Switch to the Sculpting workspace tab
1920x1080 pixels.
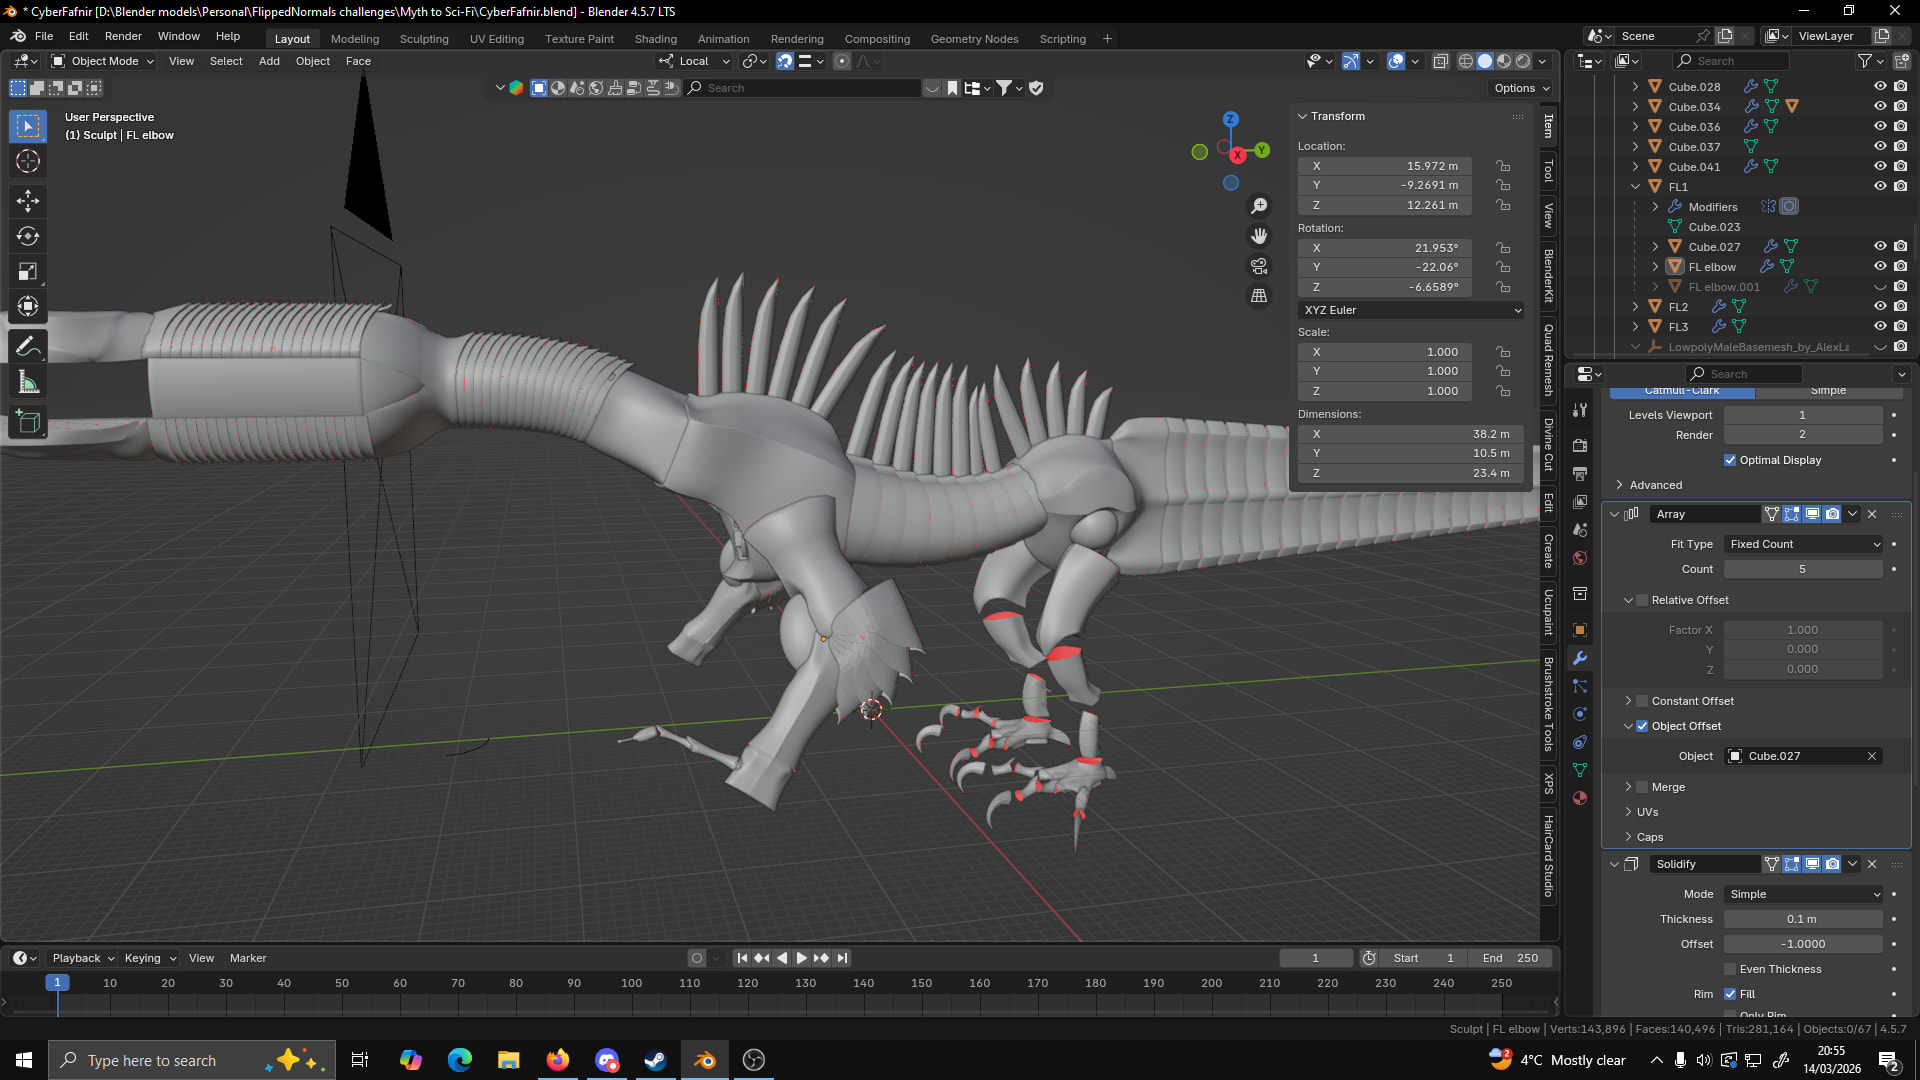coord(424,39)
